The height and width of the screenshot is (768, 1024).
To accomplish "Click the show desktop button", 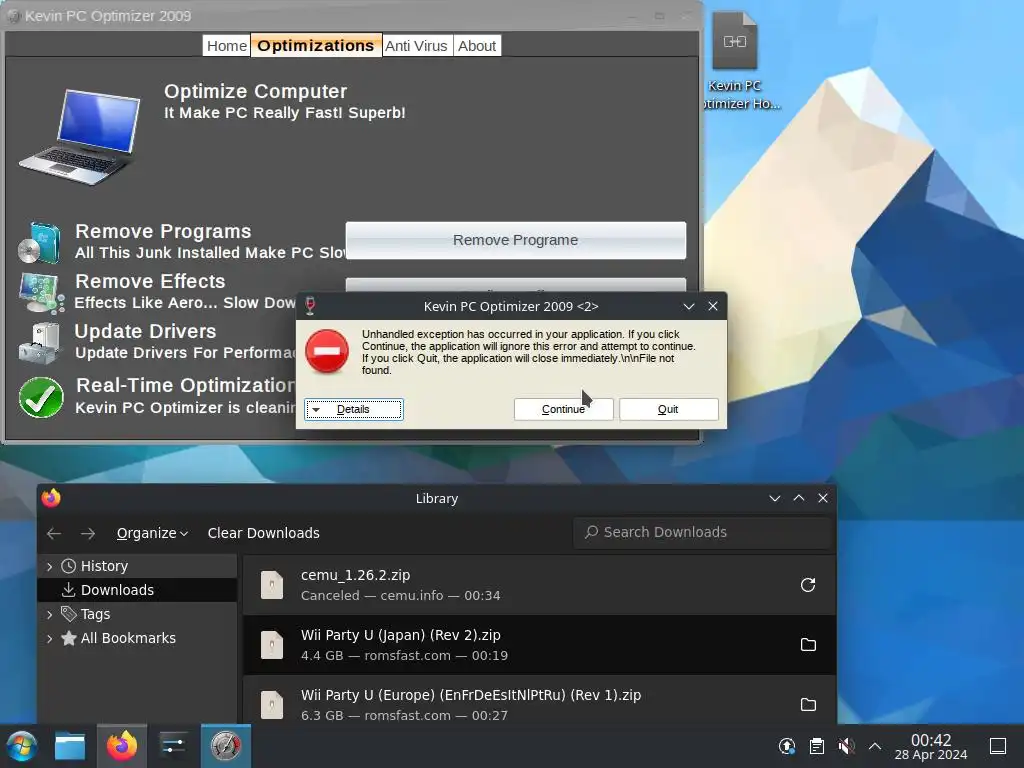I will [998, 746].
